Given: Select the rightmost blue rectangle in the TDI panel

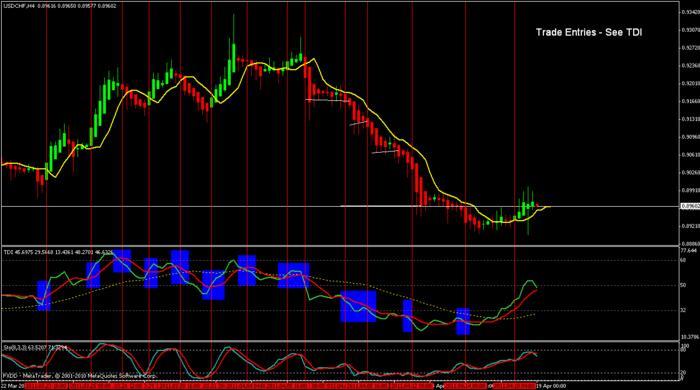Looking at the screenshot, I should pos(463,321).
